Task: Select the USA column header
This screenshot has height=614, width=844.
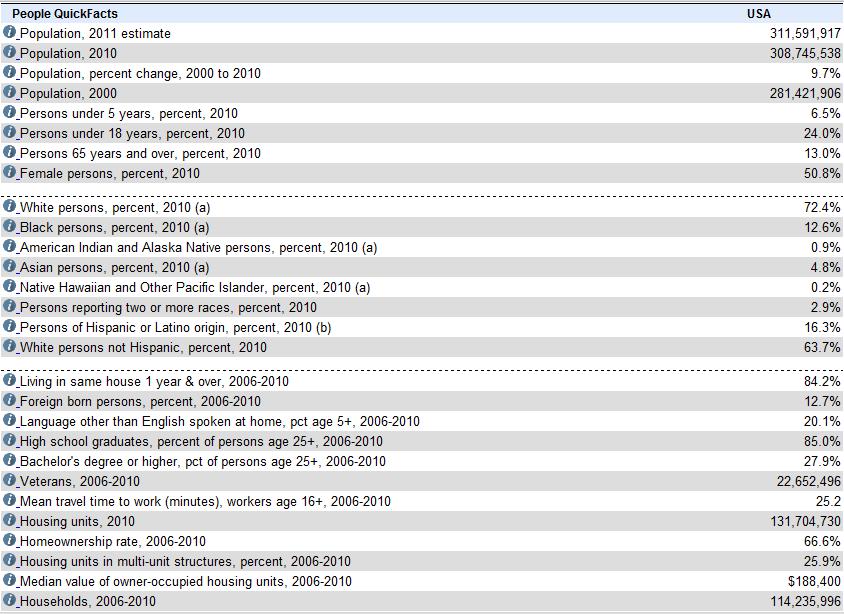Action: pyautogui.click(x=759, y=13)
